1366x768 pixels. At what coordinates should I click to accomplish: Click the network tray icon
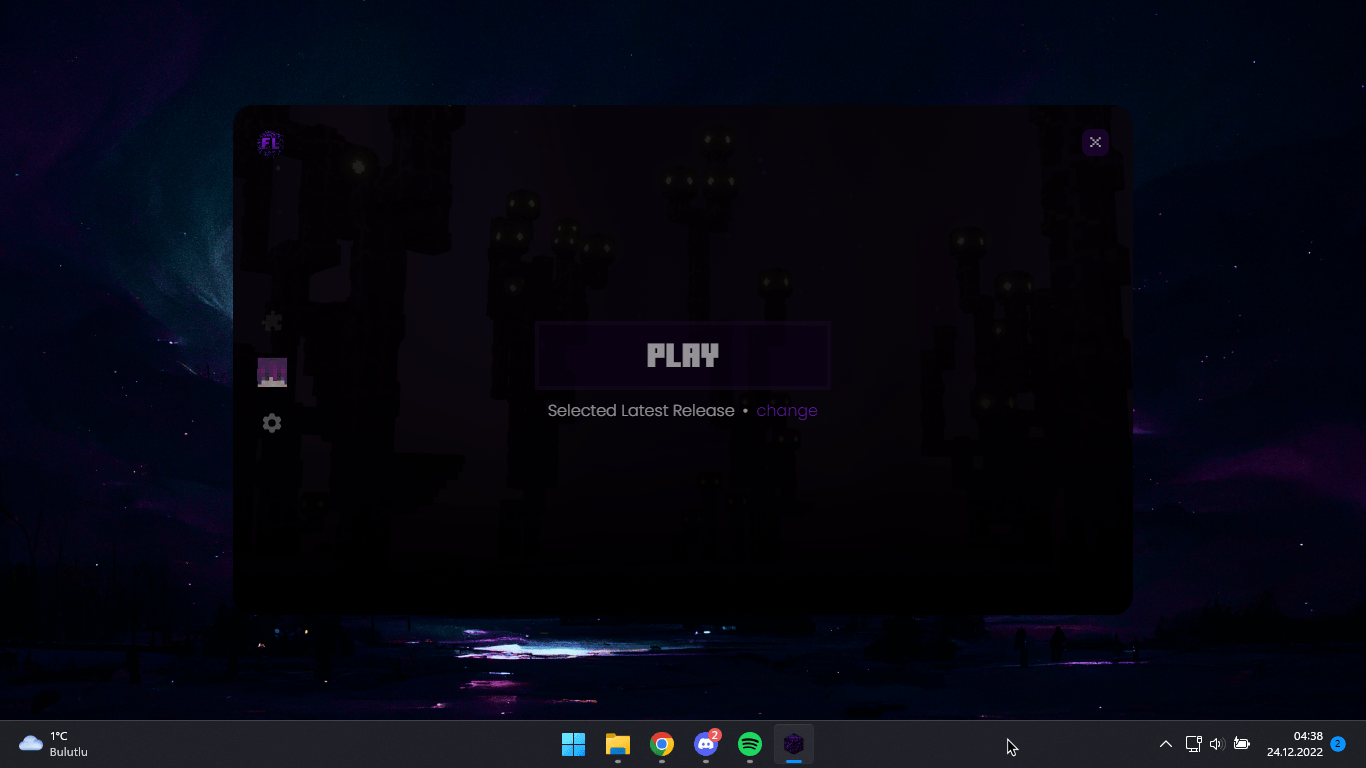[x=1193, y=744]
